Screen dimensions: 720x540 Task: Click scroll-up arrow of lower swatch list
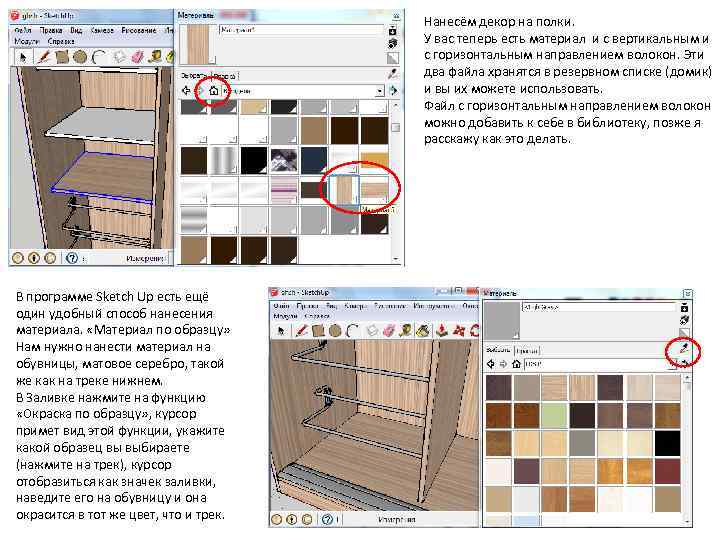(x=687, y=378)
